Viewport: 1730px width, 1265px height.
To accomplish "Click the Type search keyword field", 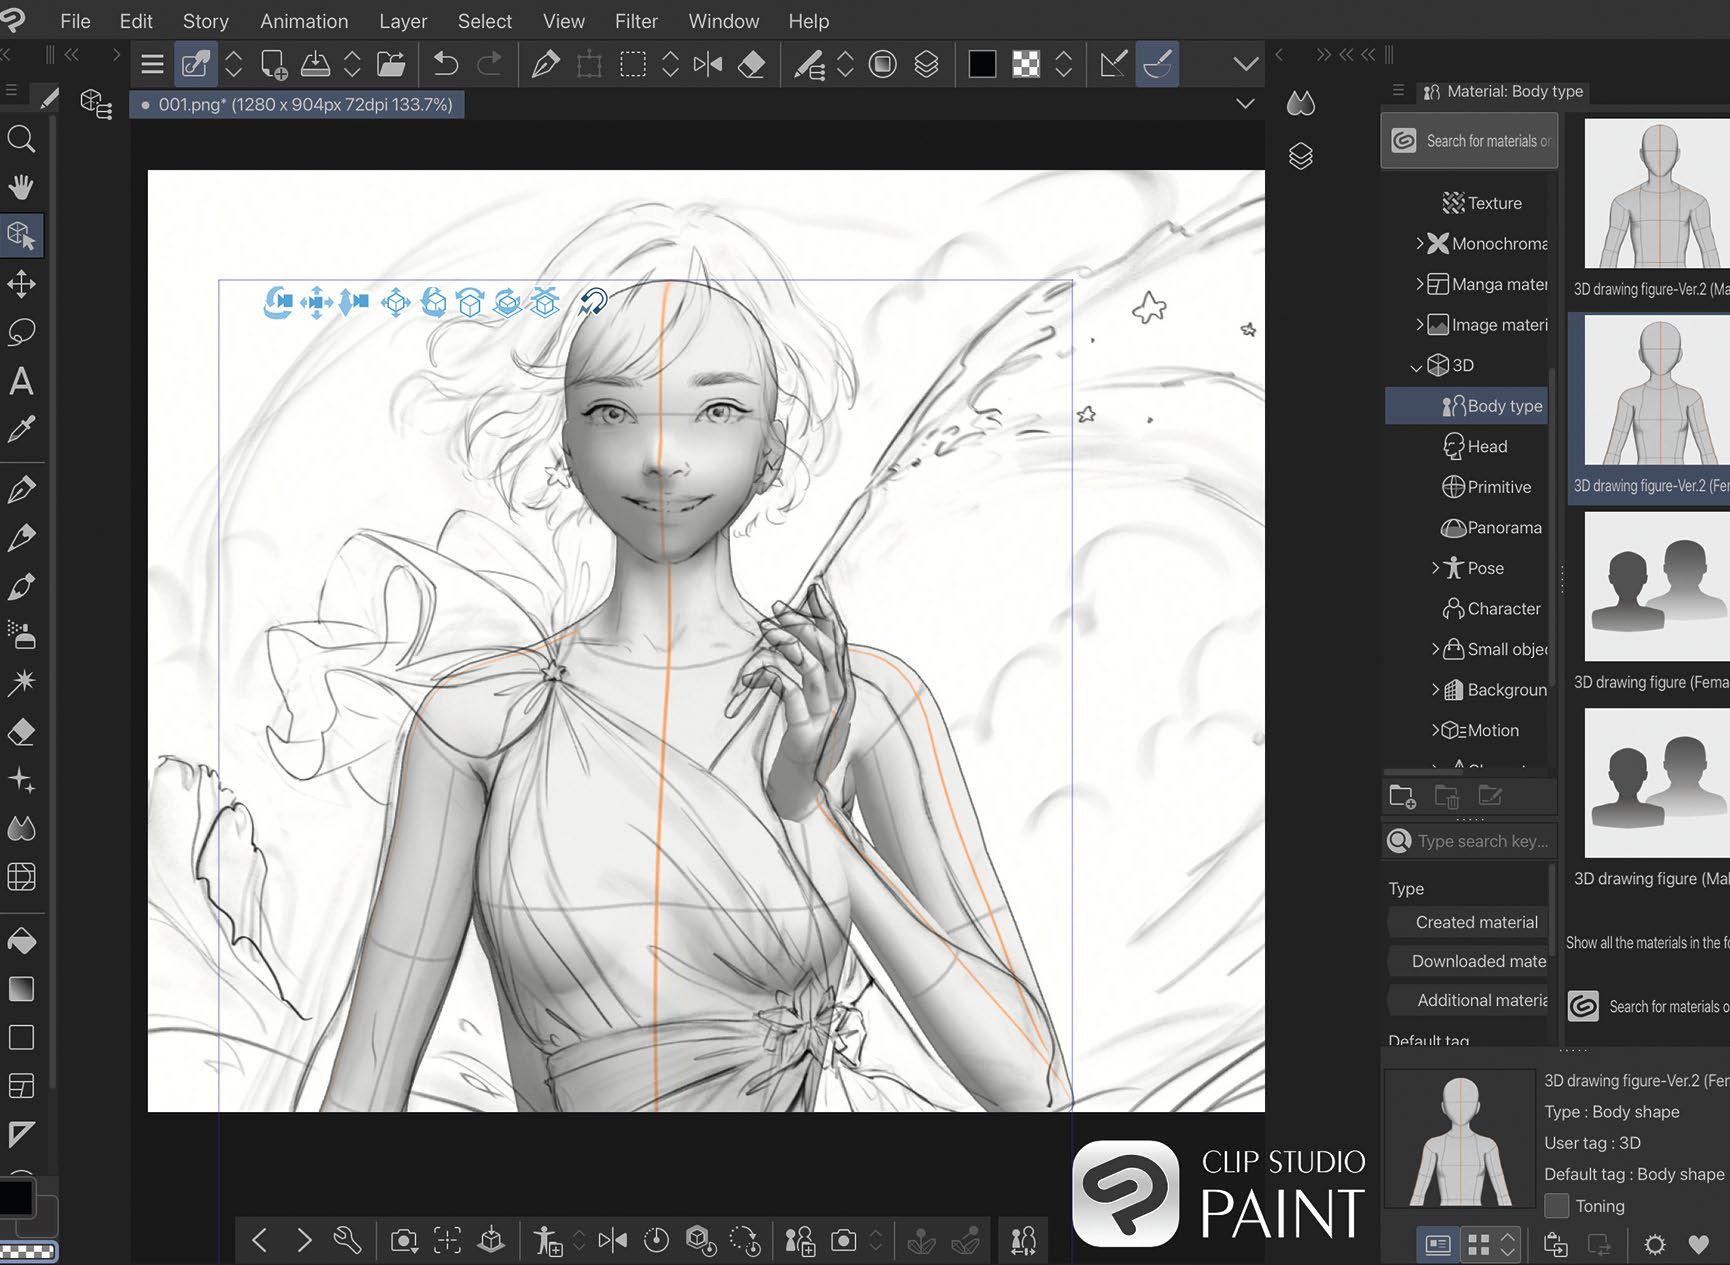I will (1481, 841).
